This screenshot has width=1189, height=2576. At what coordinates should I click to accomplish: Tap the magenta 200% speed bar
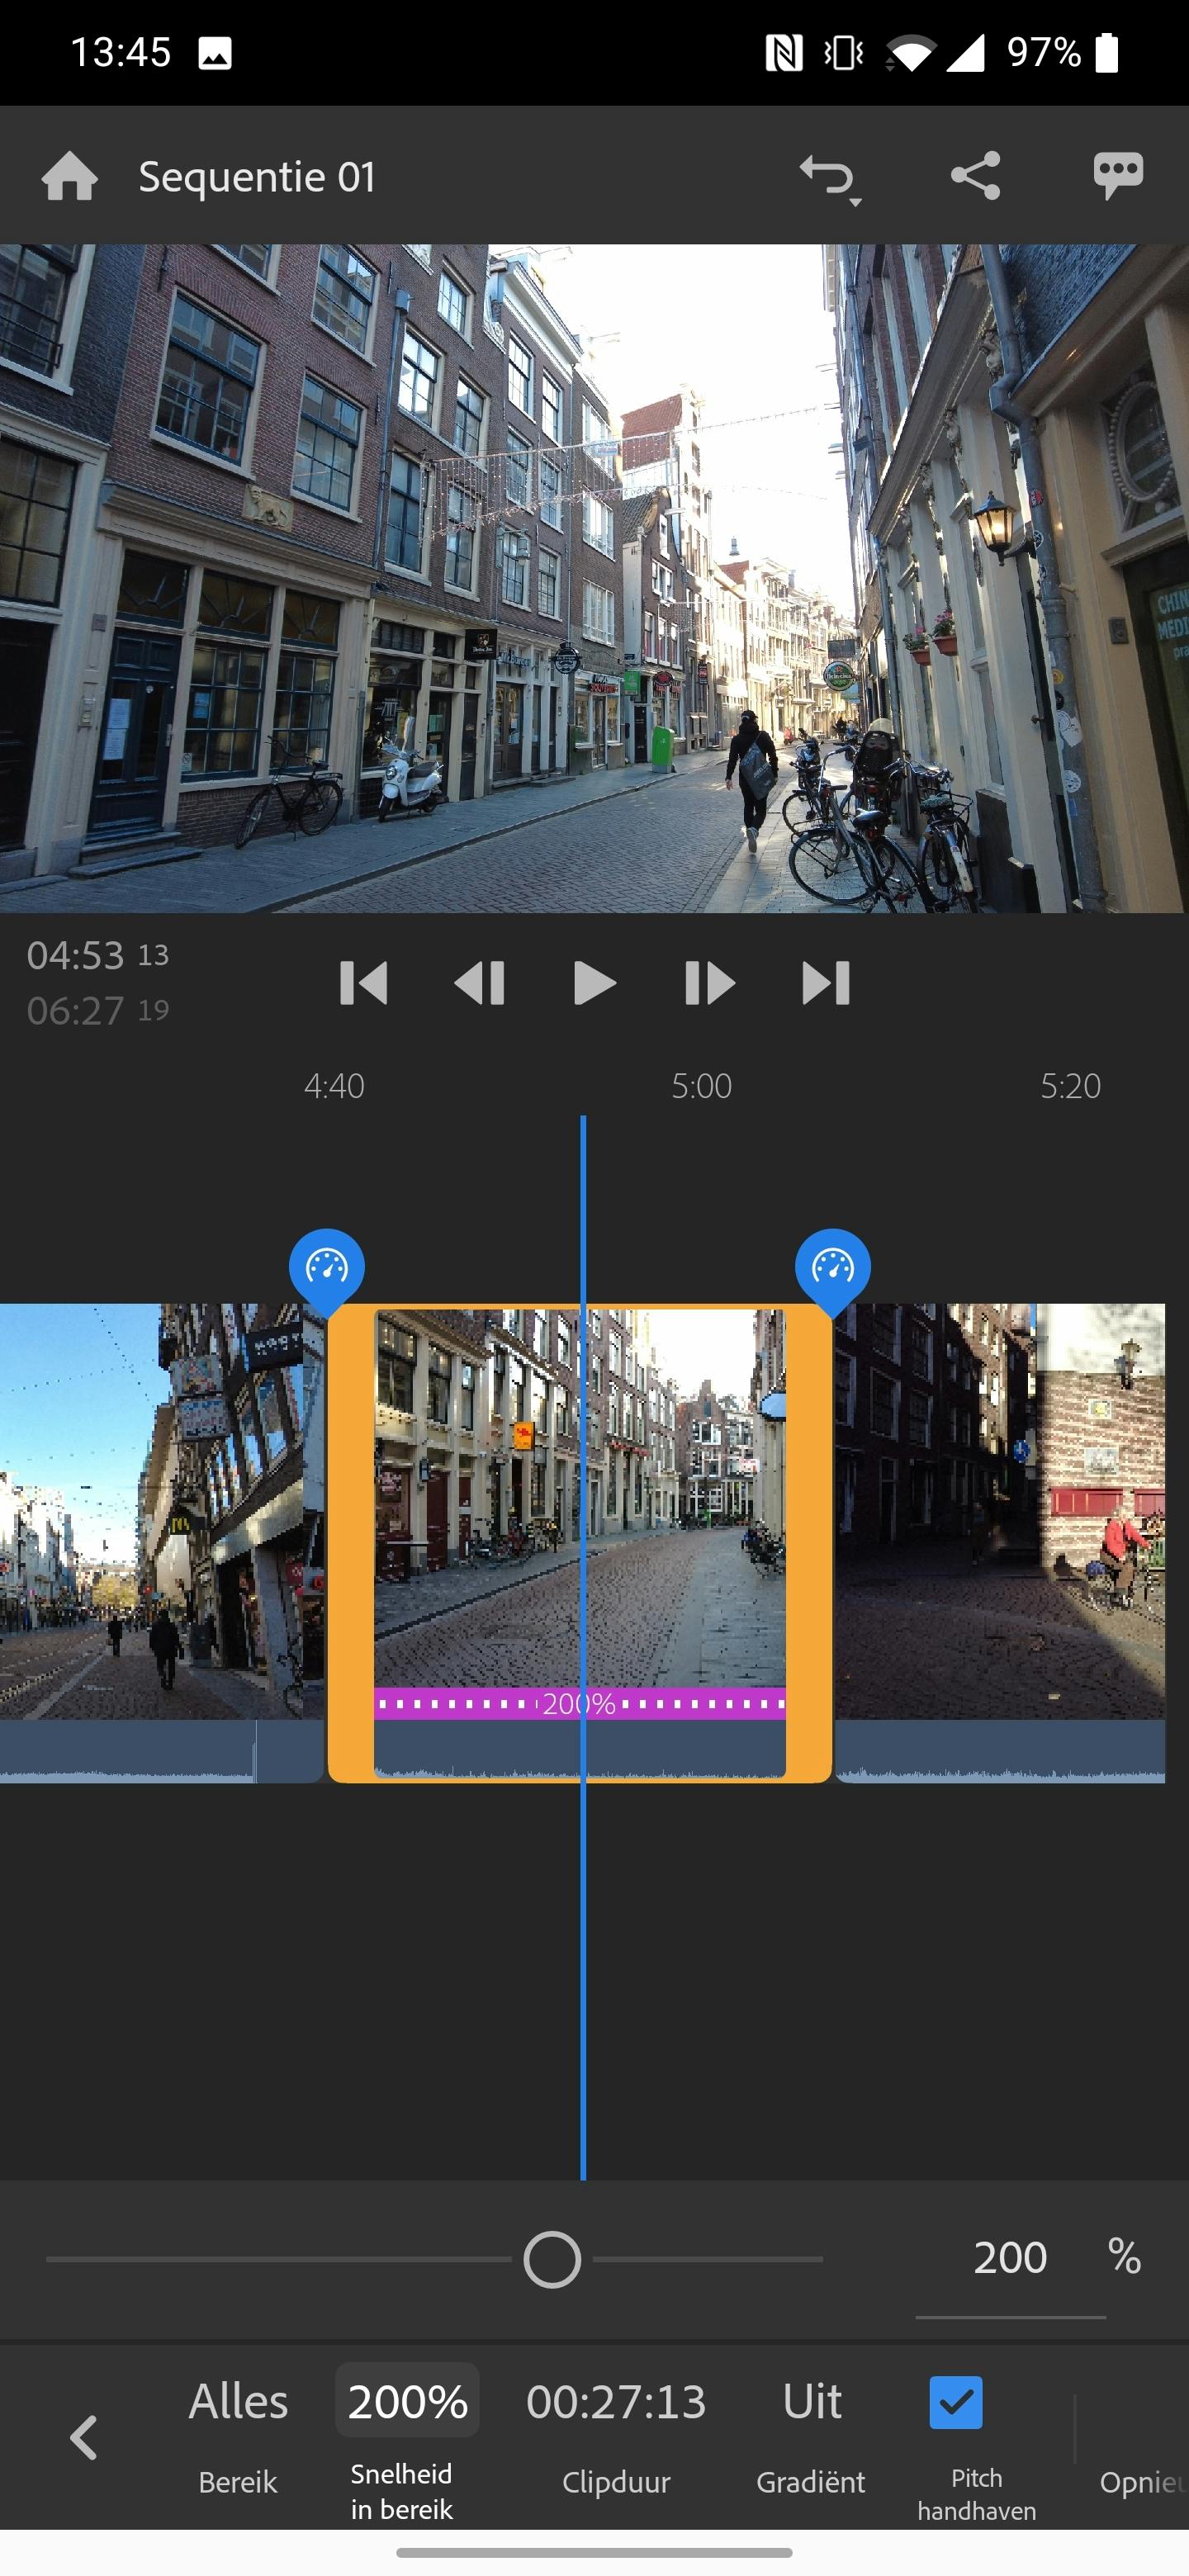(580, 1703)
